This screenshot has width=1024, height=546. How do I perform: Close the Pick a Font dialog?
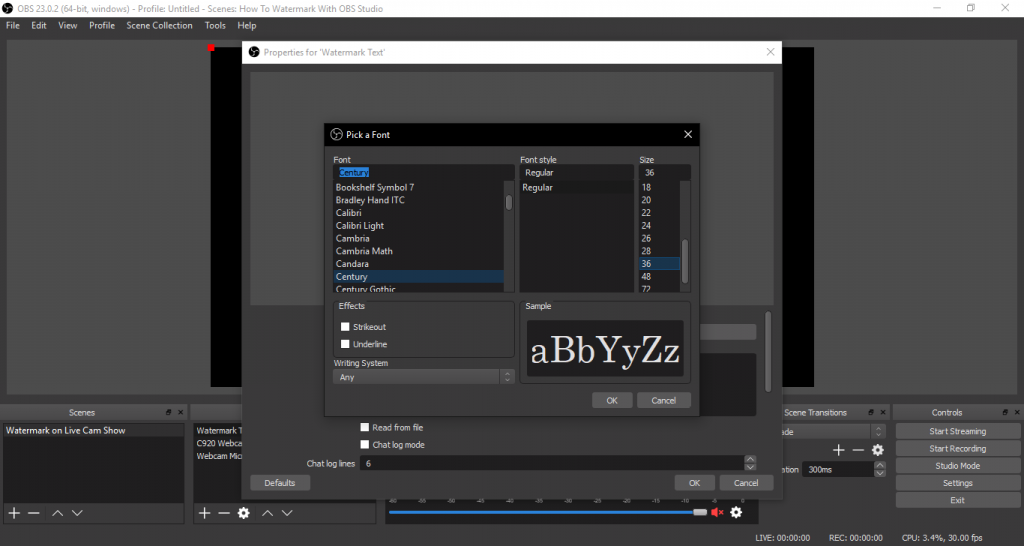tap(688, 135)
